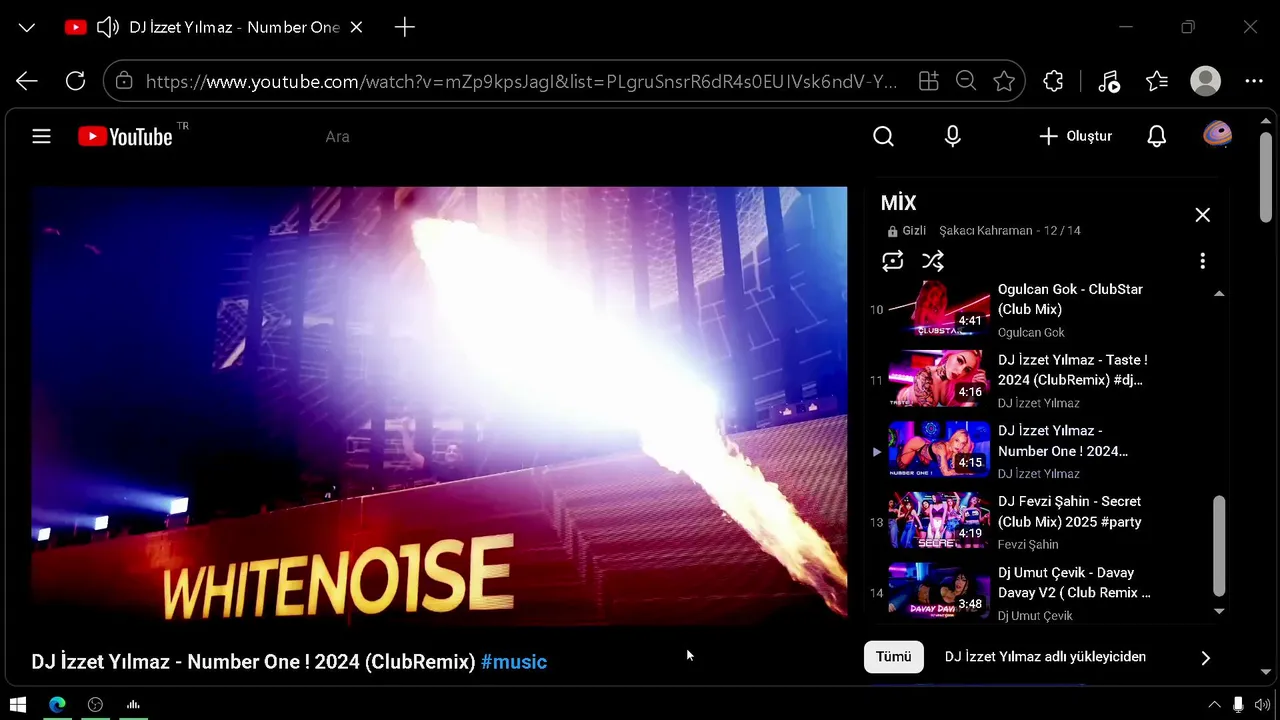Click the 'Dj Umut Çevik' channel name
1280x720 pixels.
(1035, 616)
